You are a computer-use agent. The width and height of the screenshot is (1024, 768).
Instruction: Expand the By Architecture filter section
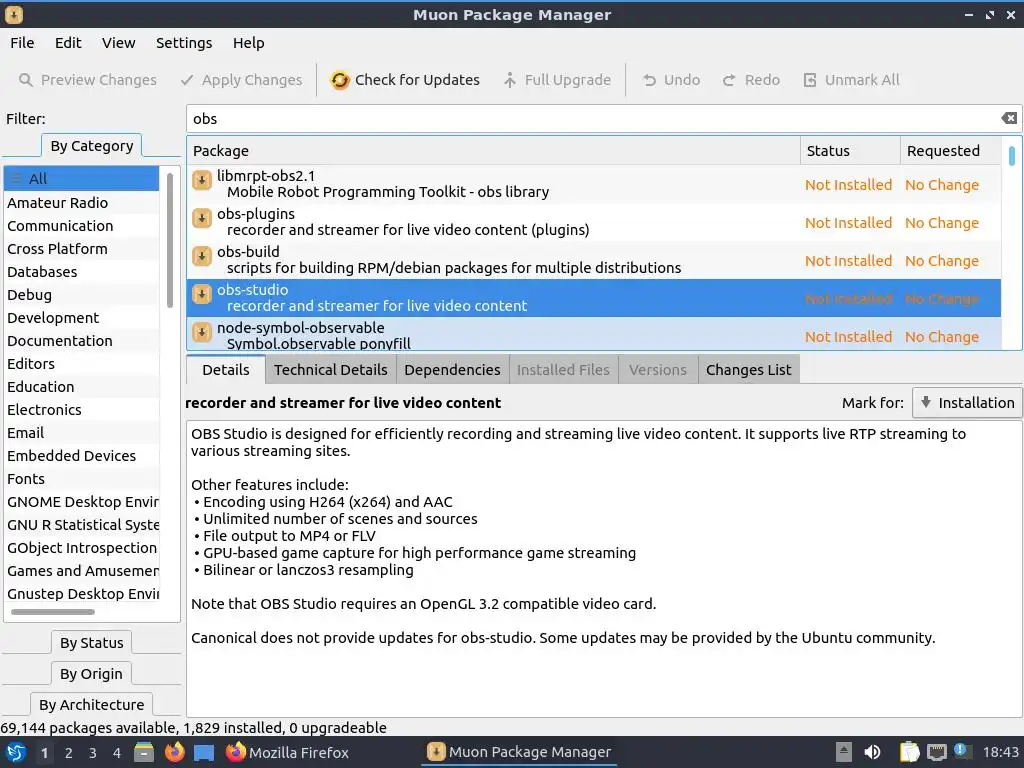(91, 705)
